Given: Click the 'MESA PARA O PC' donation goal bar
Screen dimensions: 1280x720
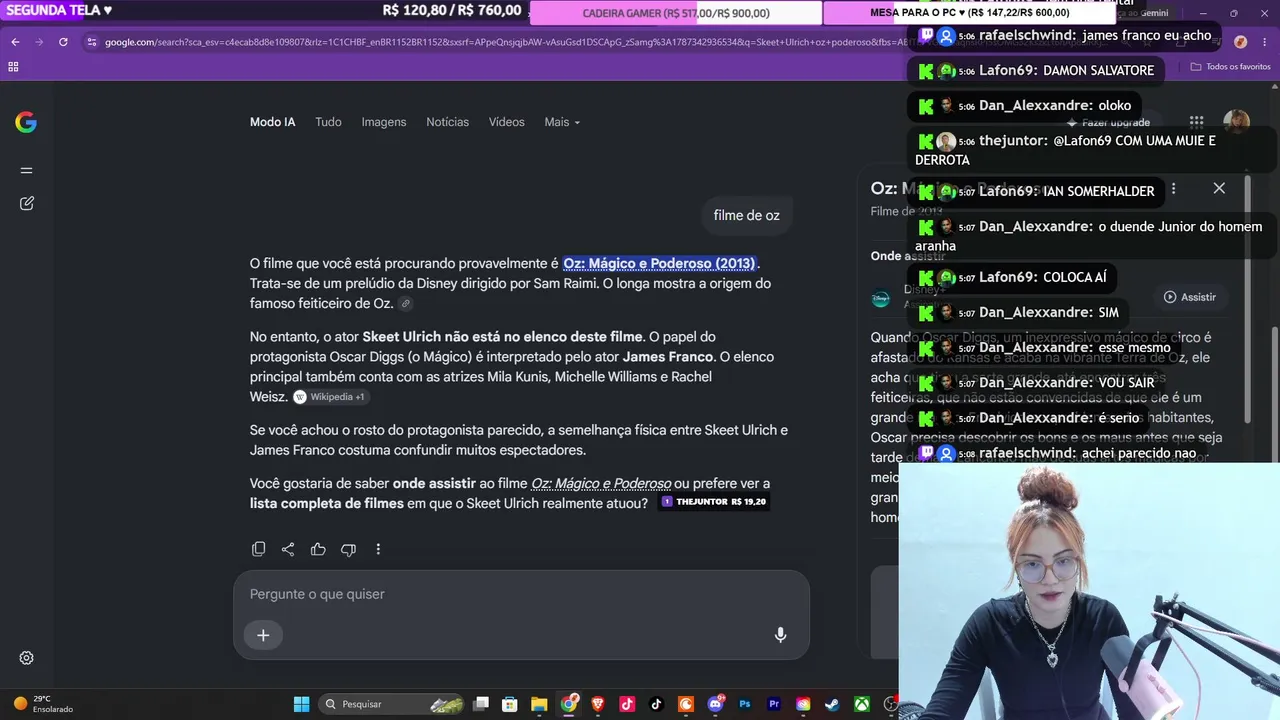Looking at the screenshot, I should 970,13.
